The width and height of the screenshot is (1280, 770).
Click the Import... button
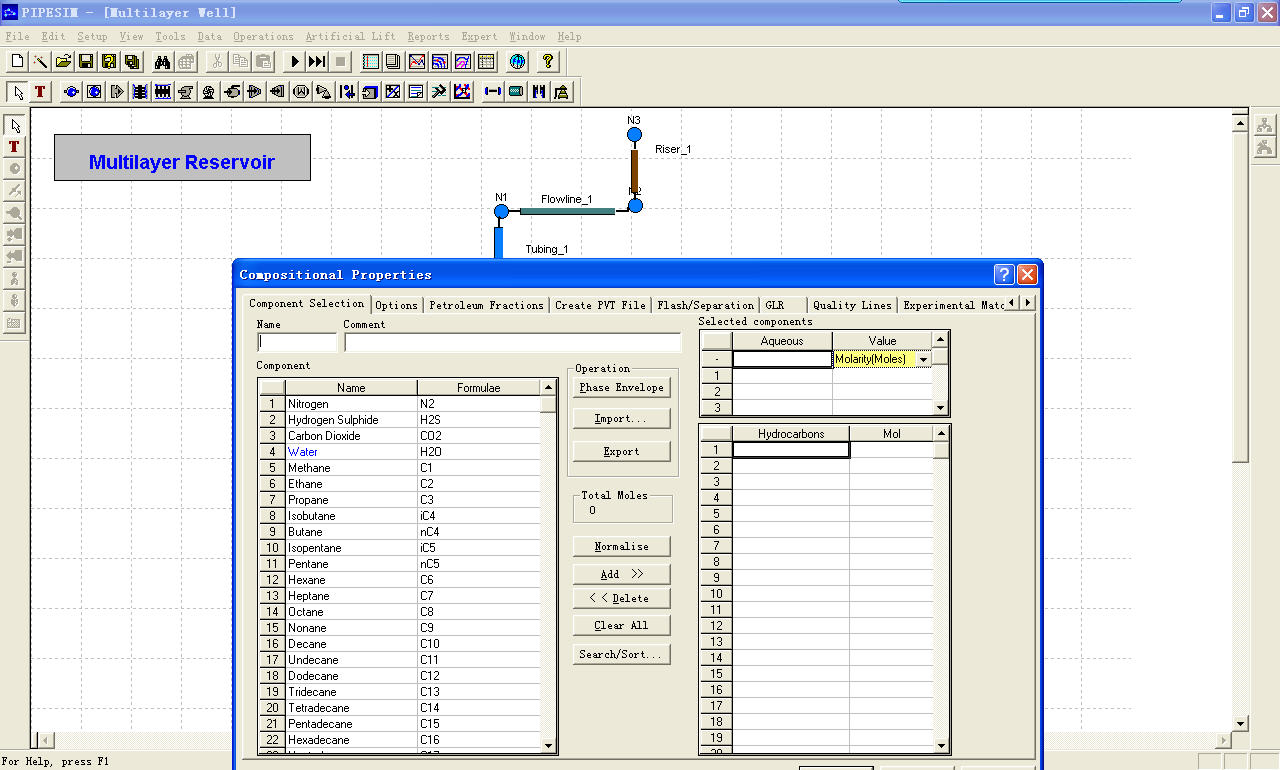click(621, 419)
